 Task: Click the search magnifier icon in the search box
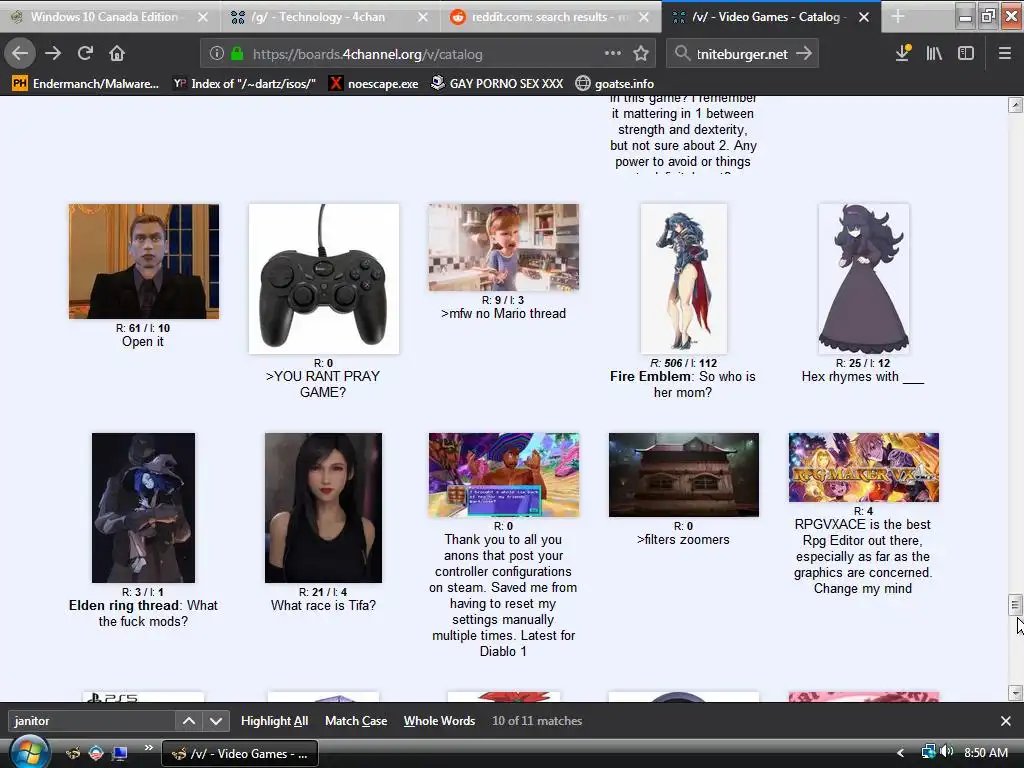[x=682, y=54]
